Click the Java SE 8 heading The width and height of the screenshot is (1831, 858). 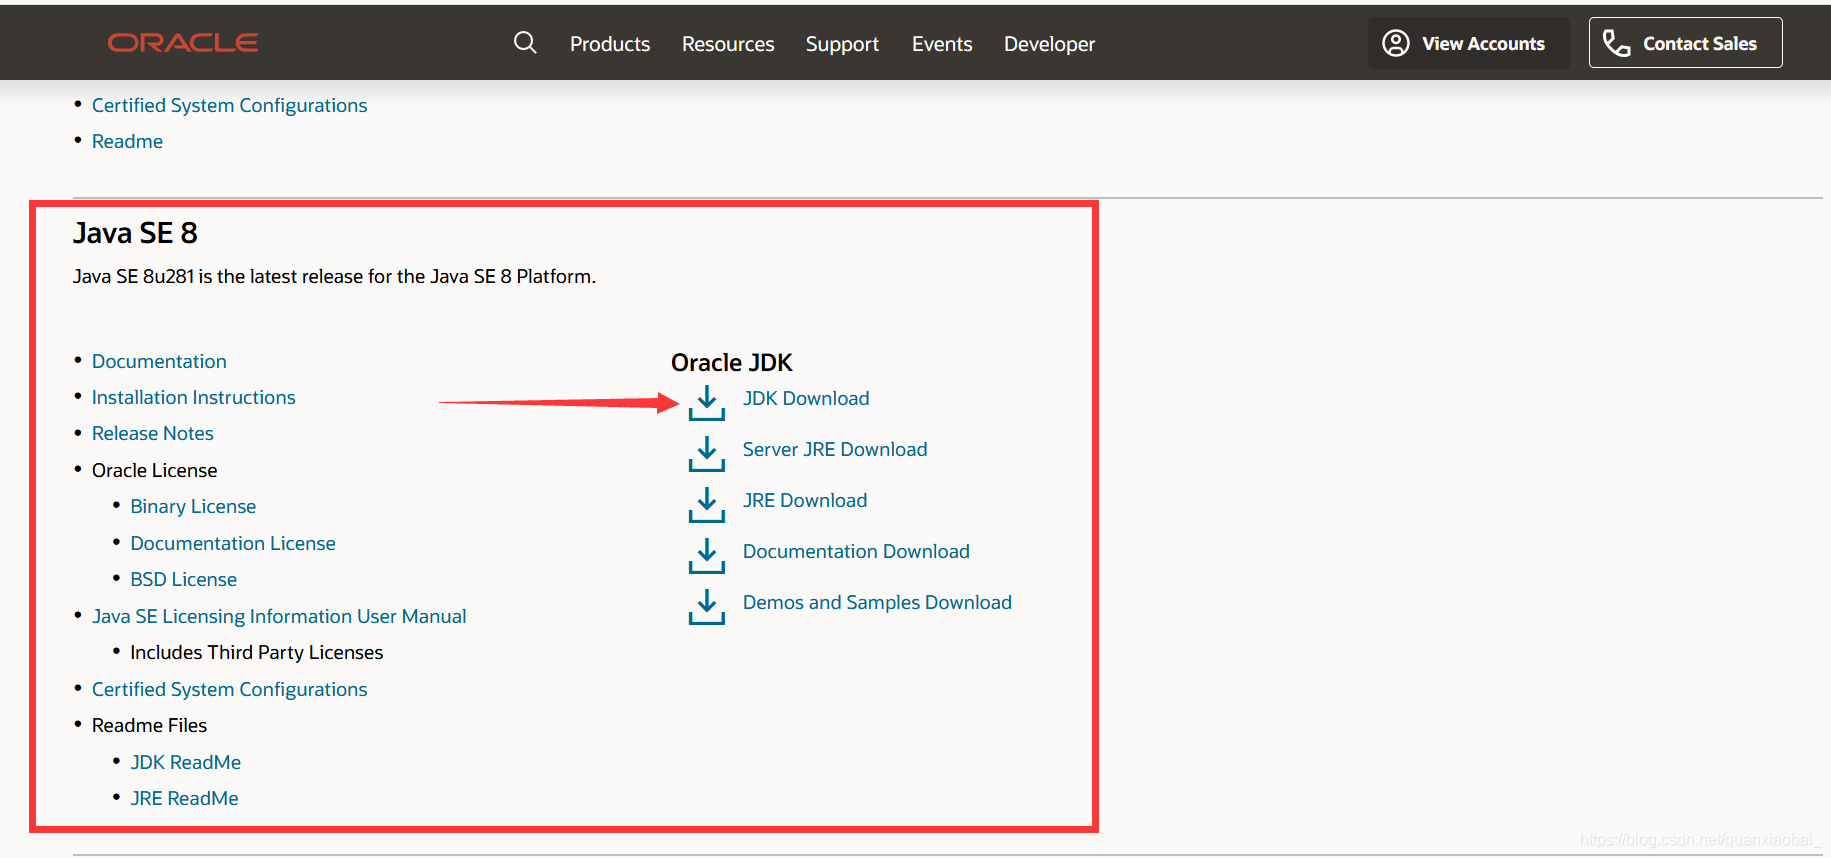pyautogui.click(x=135, y=233)
